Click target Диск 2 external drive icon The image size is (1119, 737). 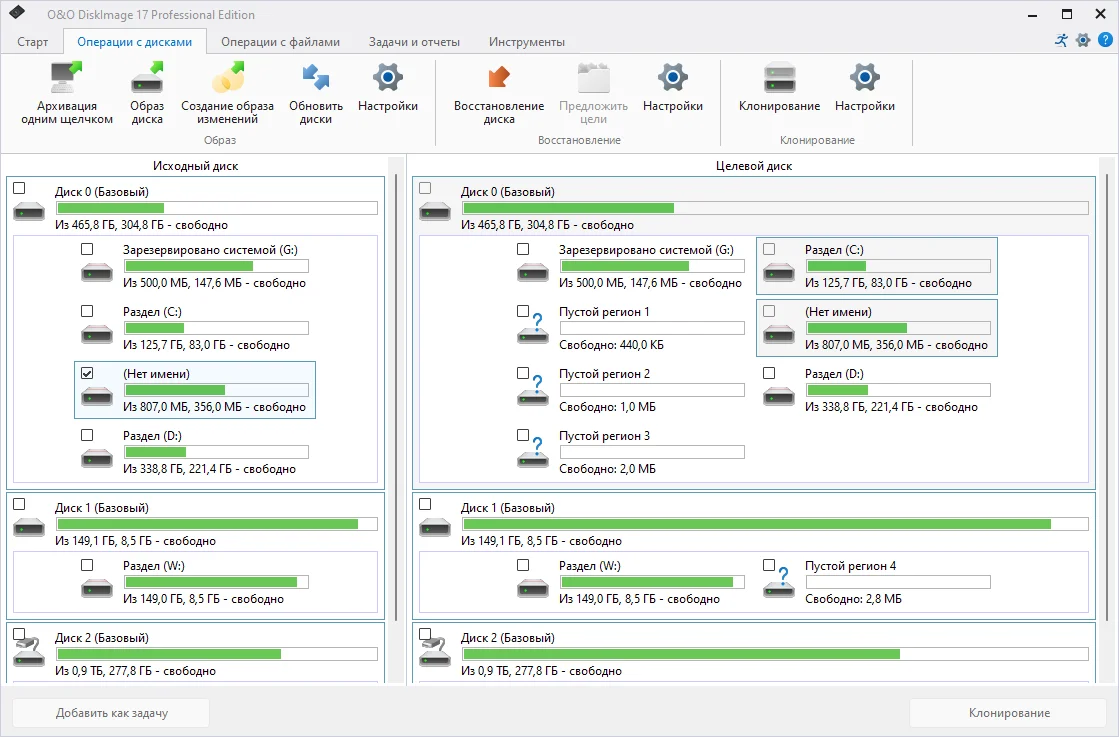435,652
